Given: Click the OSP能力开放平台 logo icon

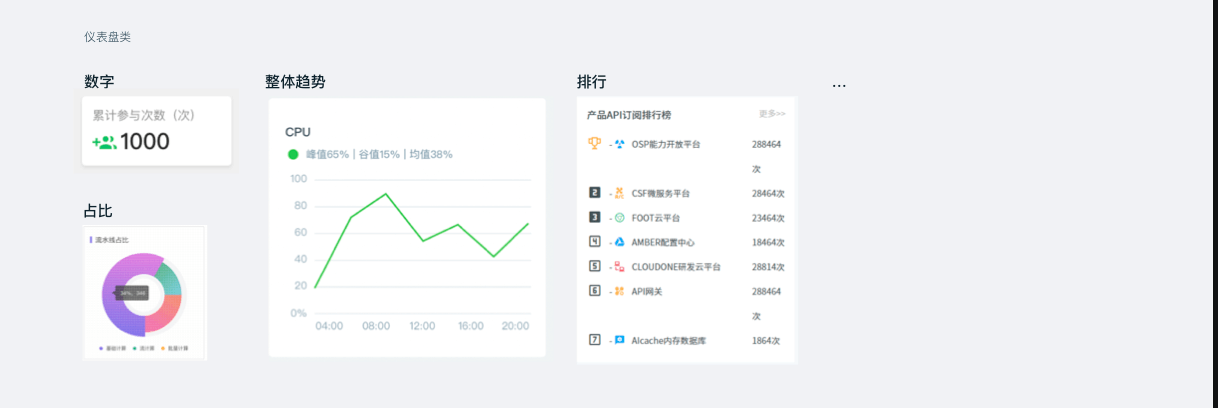Looking at the screenshot, I should [620, 144].
